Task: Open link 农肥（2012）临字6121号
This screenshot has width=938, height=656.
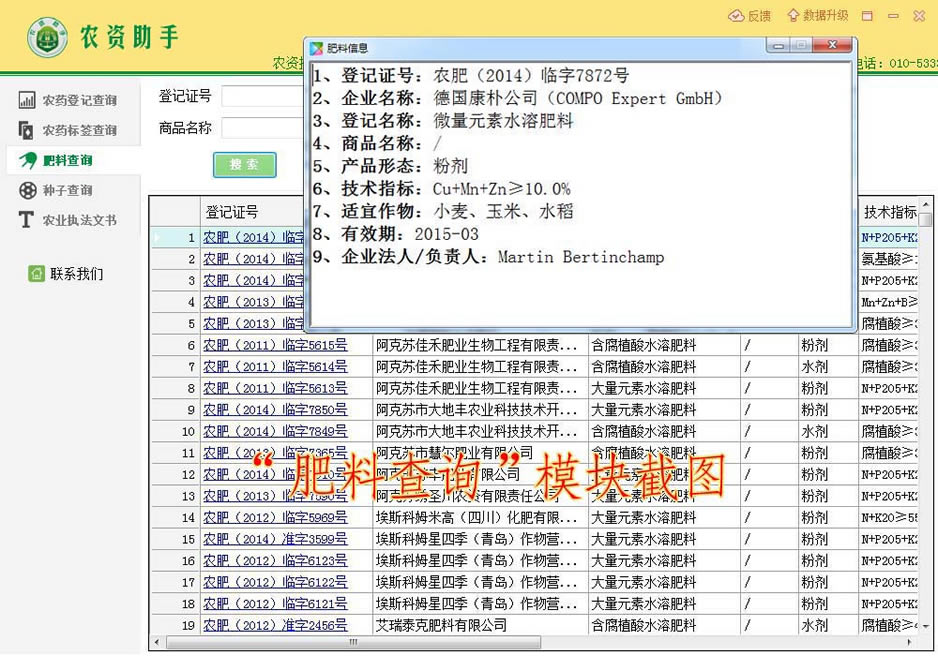Action: [275, 603]
